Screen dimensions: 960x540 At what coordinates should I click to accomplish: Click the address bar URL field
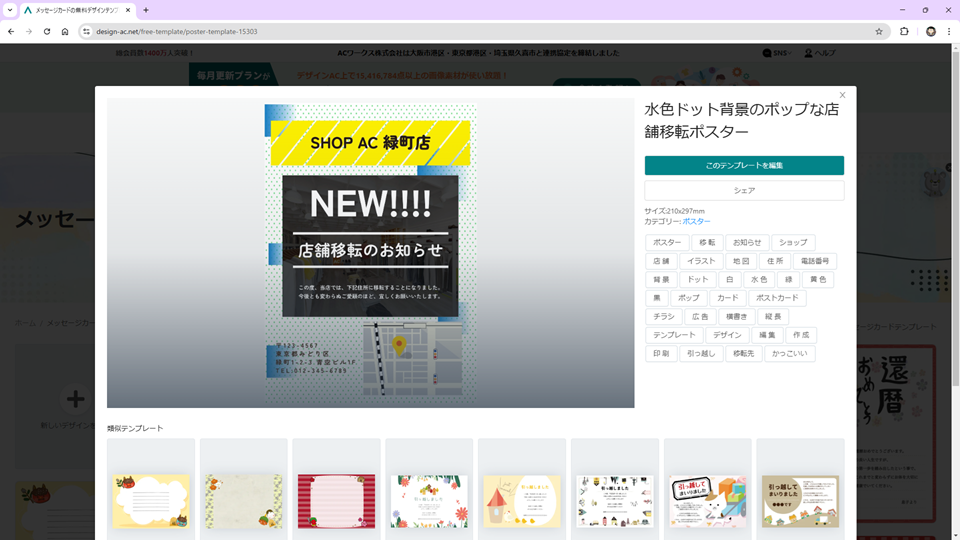(x=450, y=31)
